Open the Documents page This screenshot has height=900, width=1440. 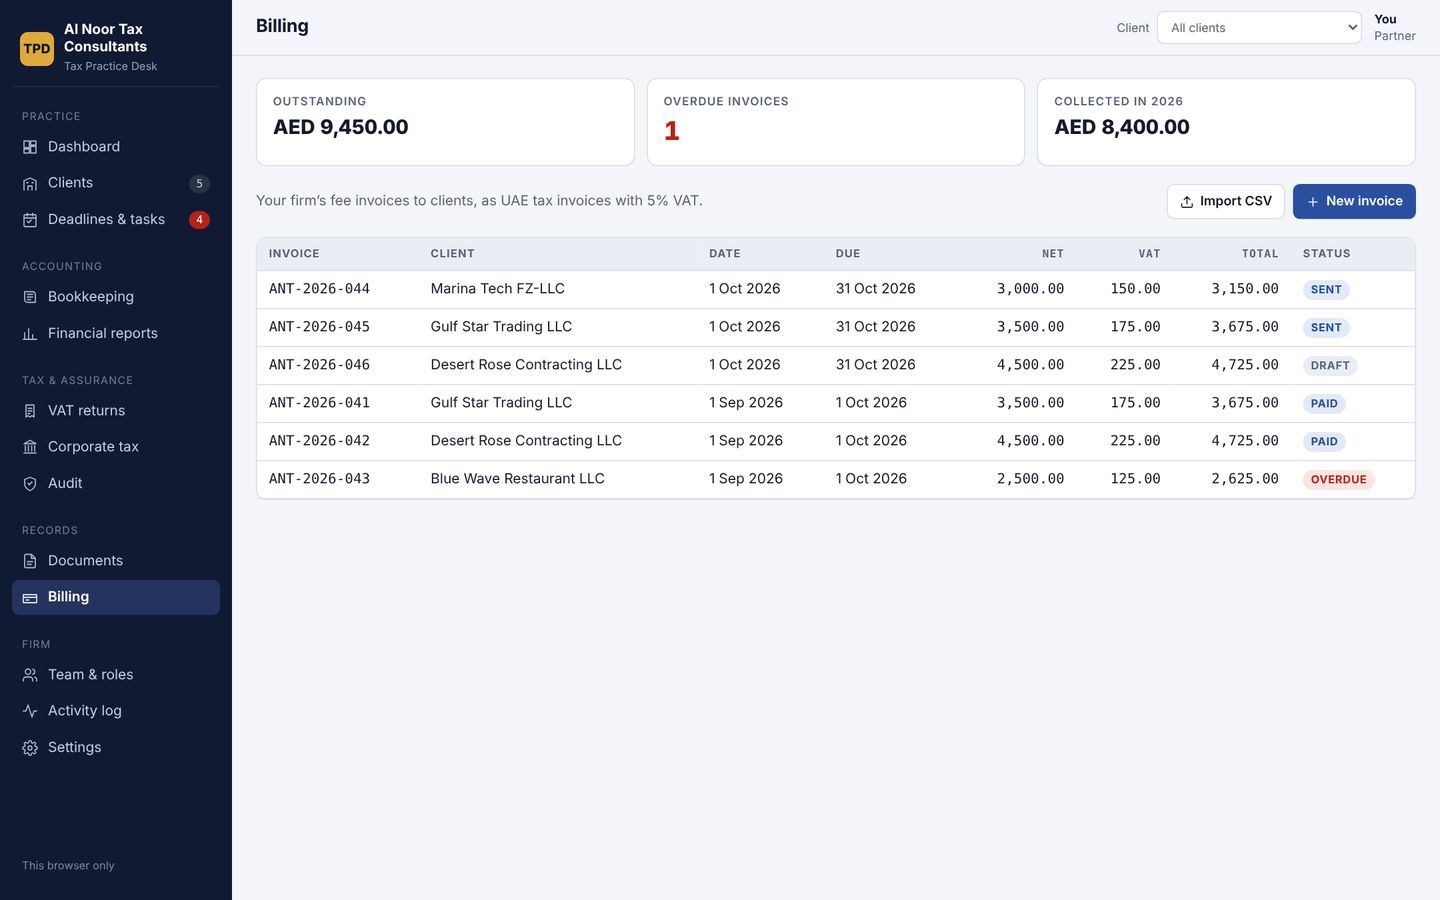coord(116,561)
